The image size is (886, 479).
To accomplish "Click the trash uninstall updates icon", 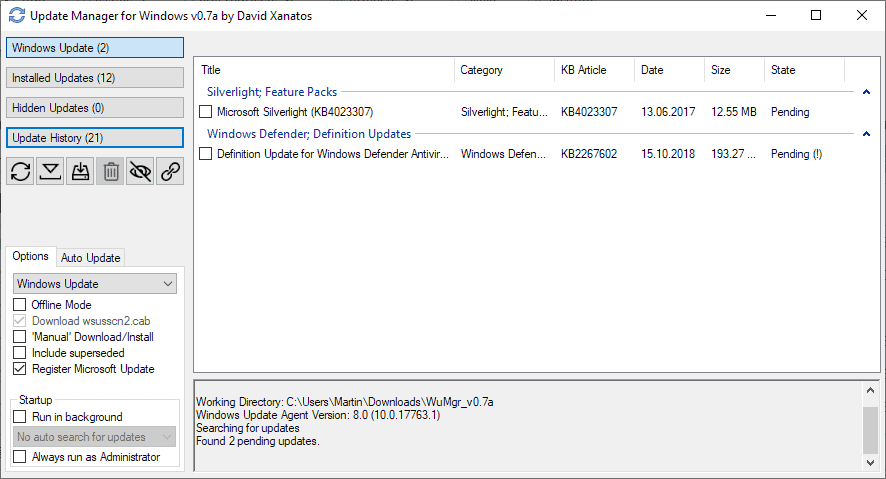I will [110, 171].
